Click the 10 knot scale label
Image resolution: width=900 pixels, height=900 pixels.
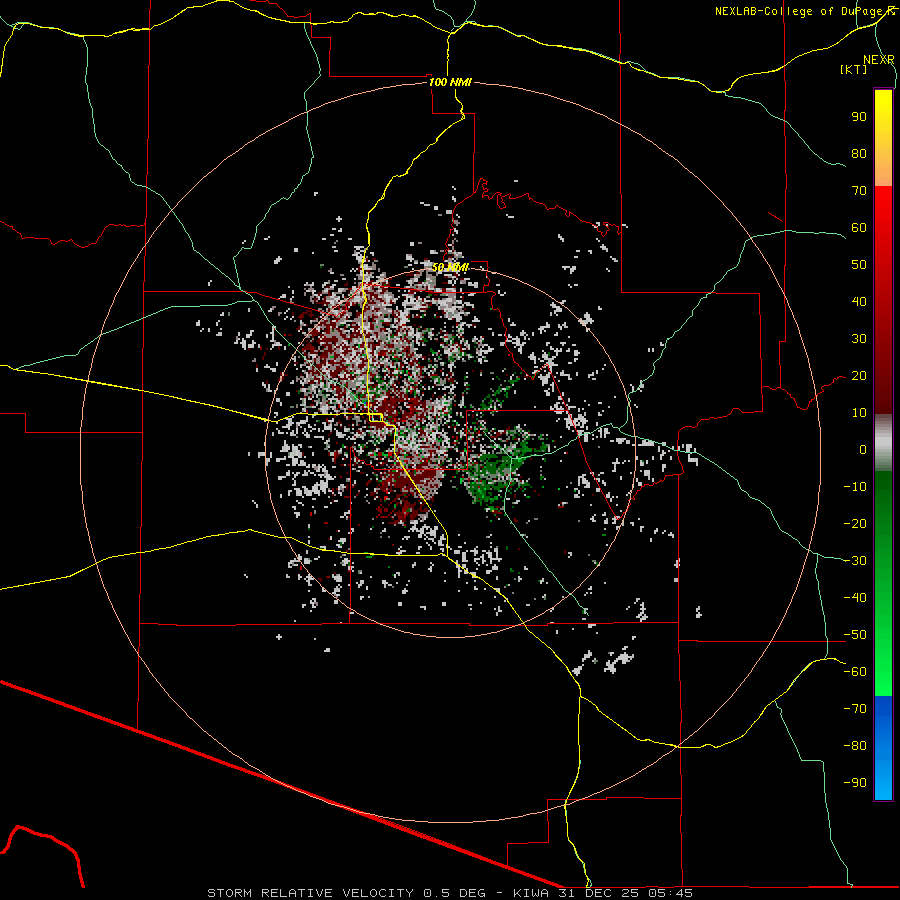pyautogui.click(x=859, y=413)
